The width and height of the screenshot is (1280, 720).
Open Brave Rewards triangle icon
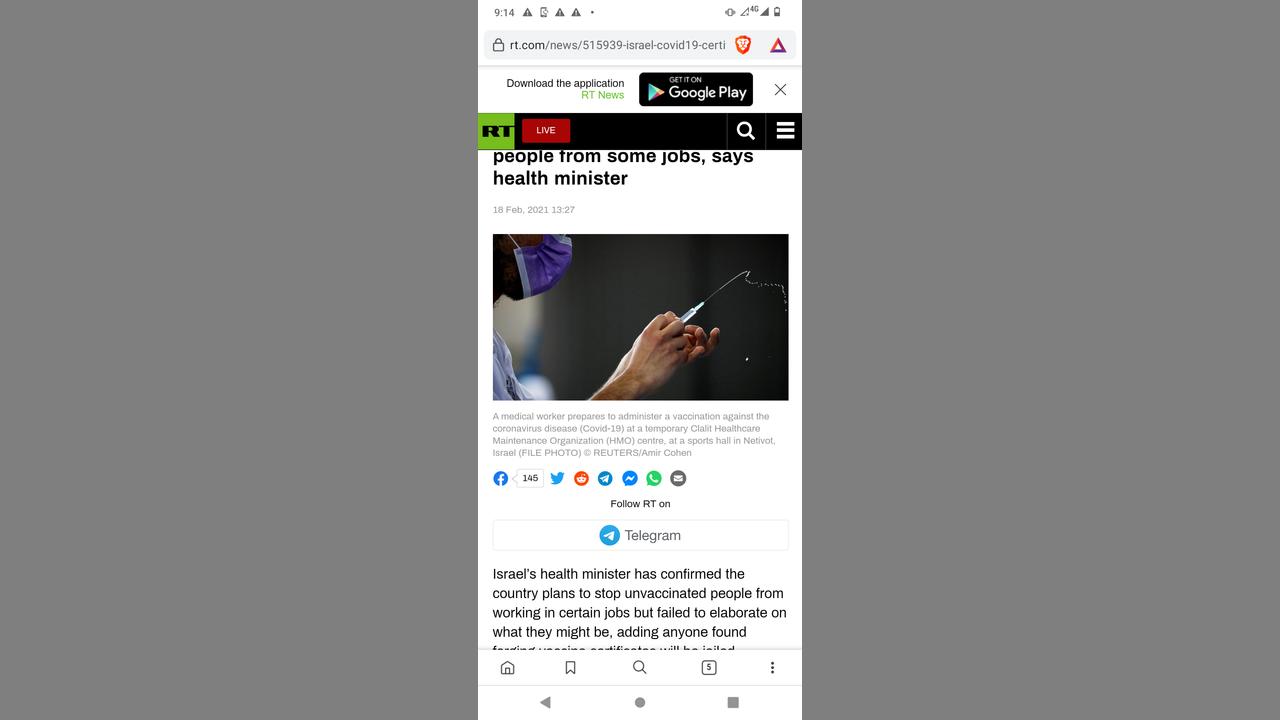[778, 45]
